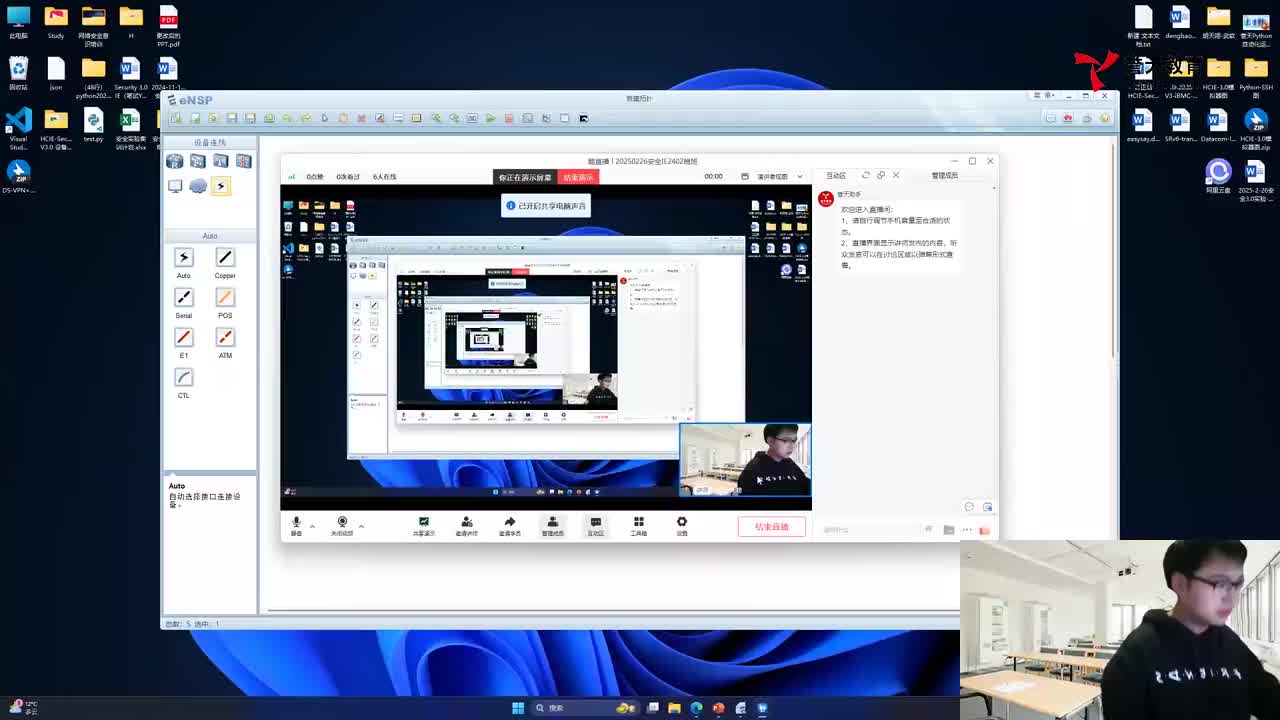Open the presenter view dropdown
The height and width of the screenshot is (720, 1280).
tap(779, 177)
